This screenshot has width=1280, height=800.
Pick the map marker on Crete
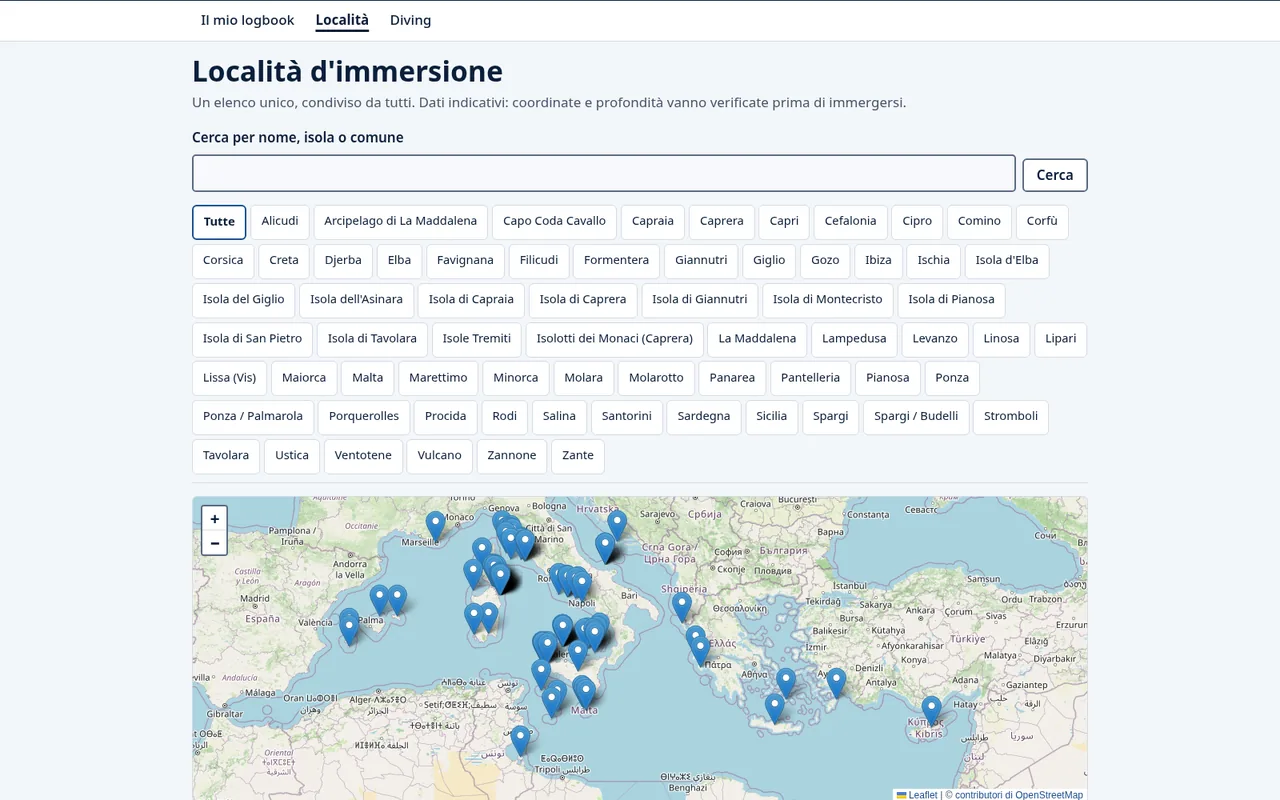coord(774,708)
